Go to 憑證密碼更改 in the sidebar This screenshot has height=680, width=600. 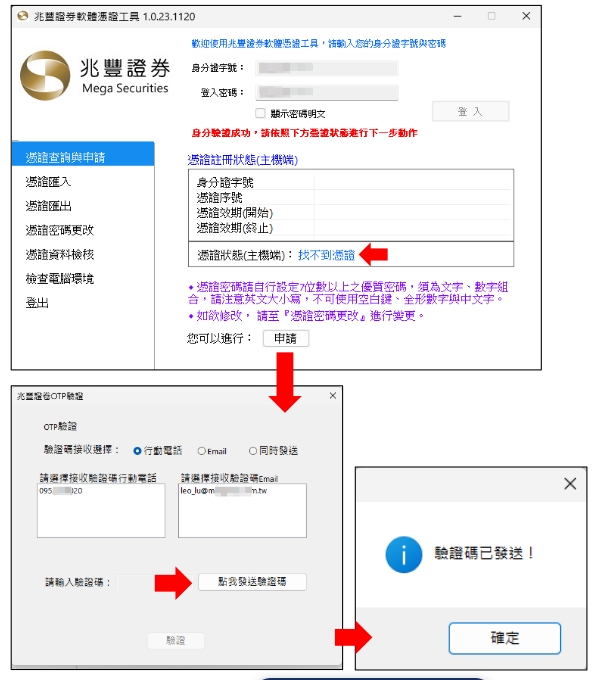61,230
